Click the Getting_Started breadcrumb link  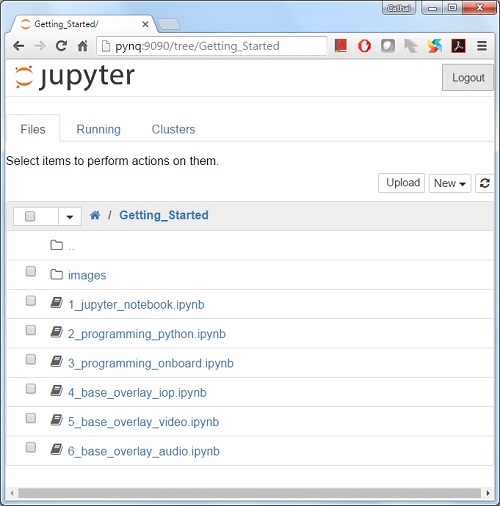164,215
